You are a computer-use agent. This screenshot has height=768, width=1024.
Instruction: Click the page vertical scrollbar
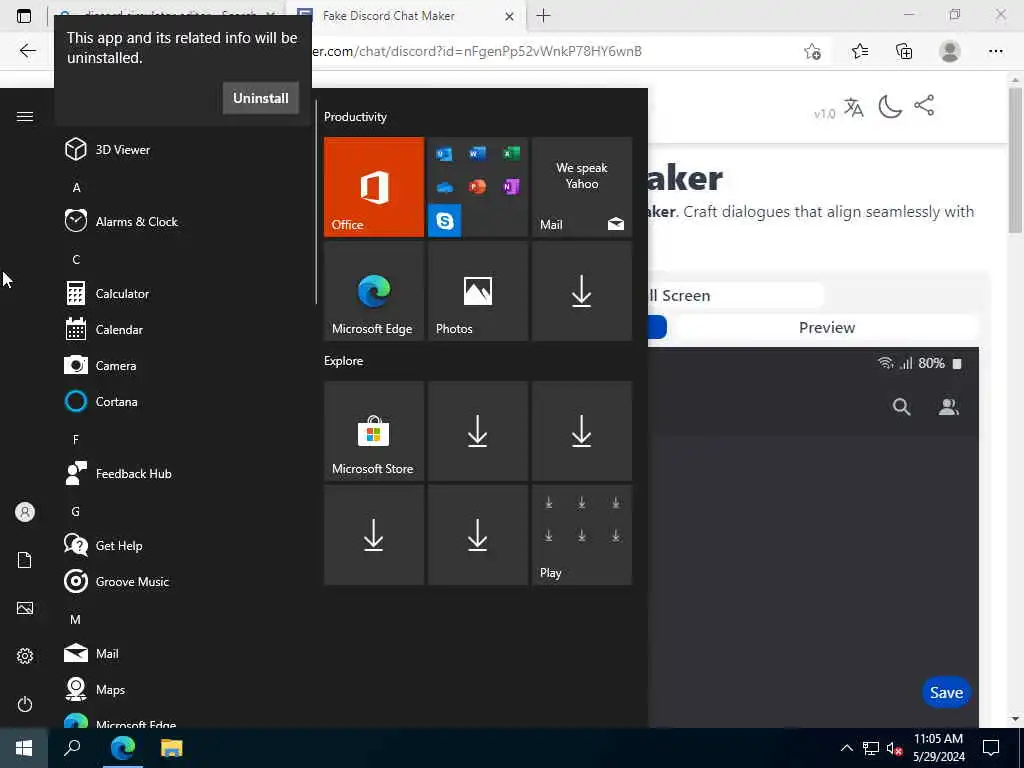tap(1015, 160)
